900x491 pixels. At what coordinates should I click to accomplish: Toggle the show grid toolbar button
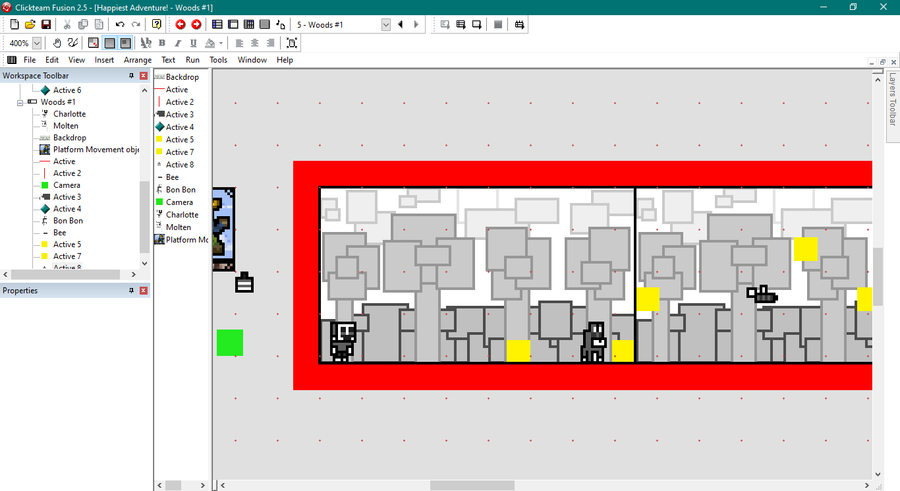click(93, 43)
